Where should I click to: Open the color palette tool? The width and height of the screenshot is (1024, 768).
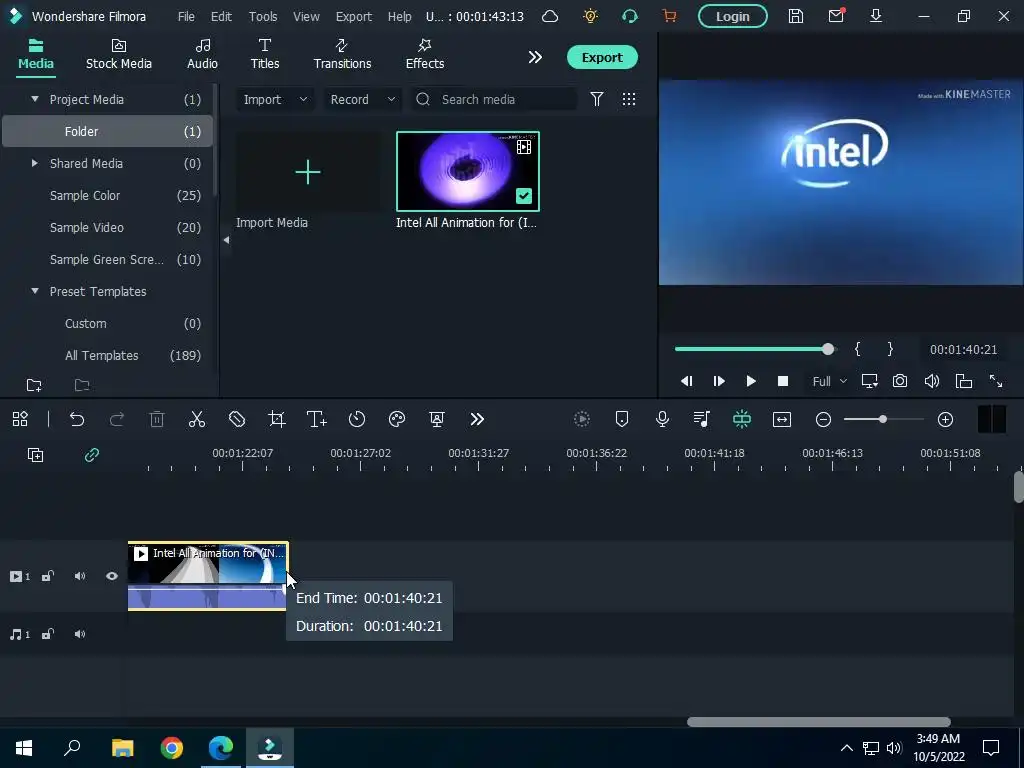tap(397, 419)
